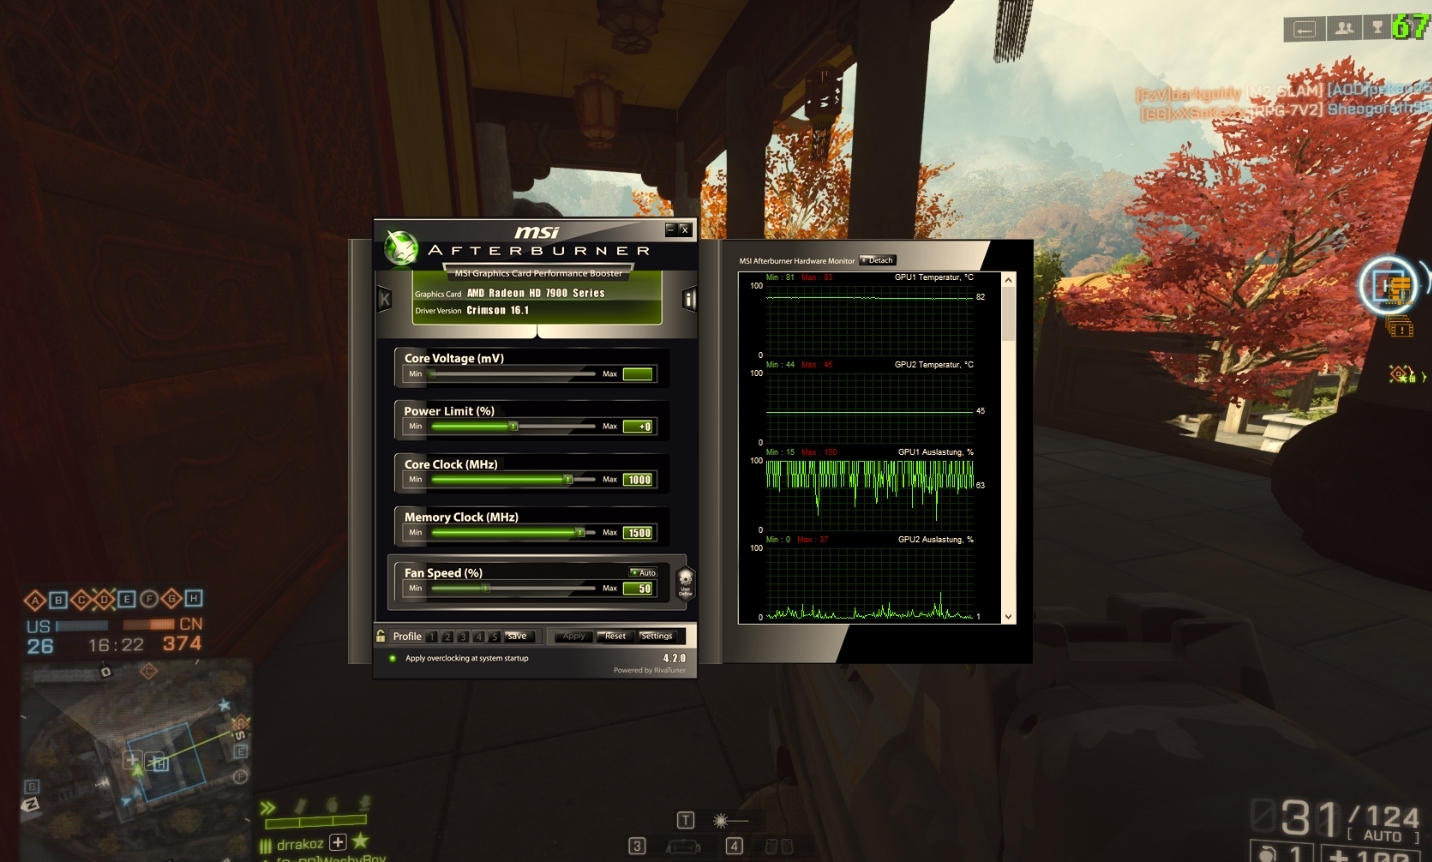Click the MSI Afterburner dragon logo
Image resolution: width=1432 pixels, height=862 pixels.
[401, 248]
